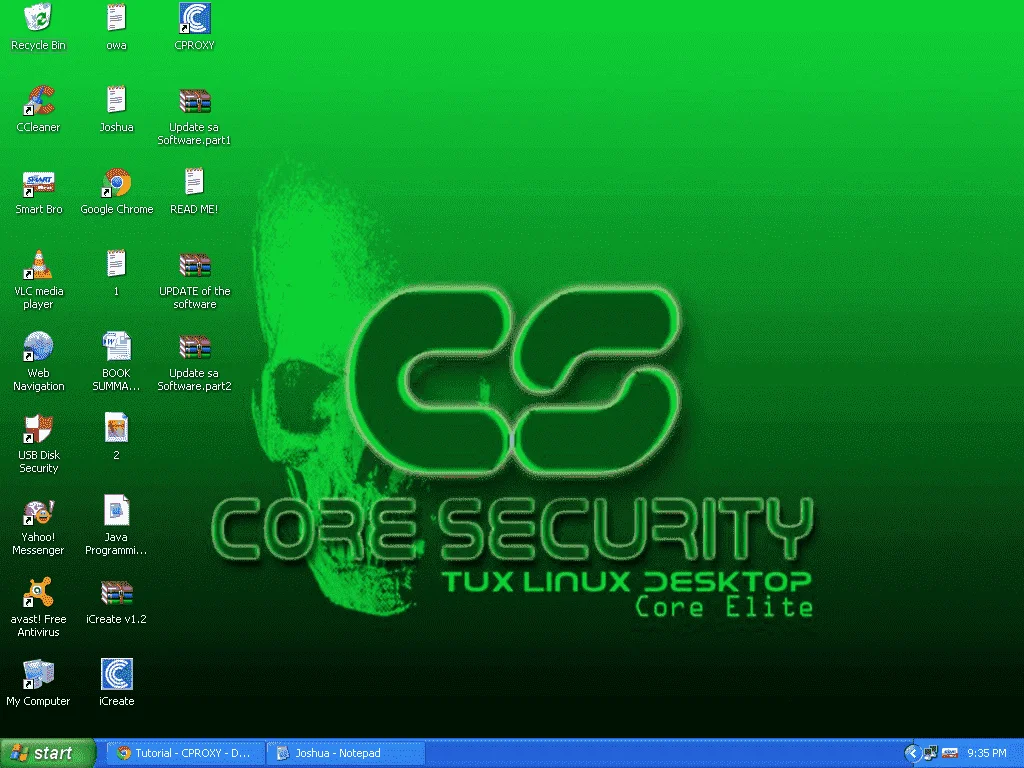
Task: Select the Yahoo! Messenger shortcut
Action: tap(38, 511)
